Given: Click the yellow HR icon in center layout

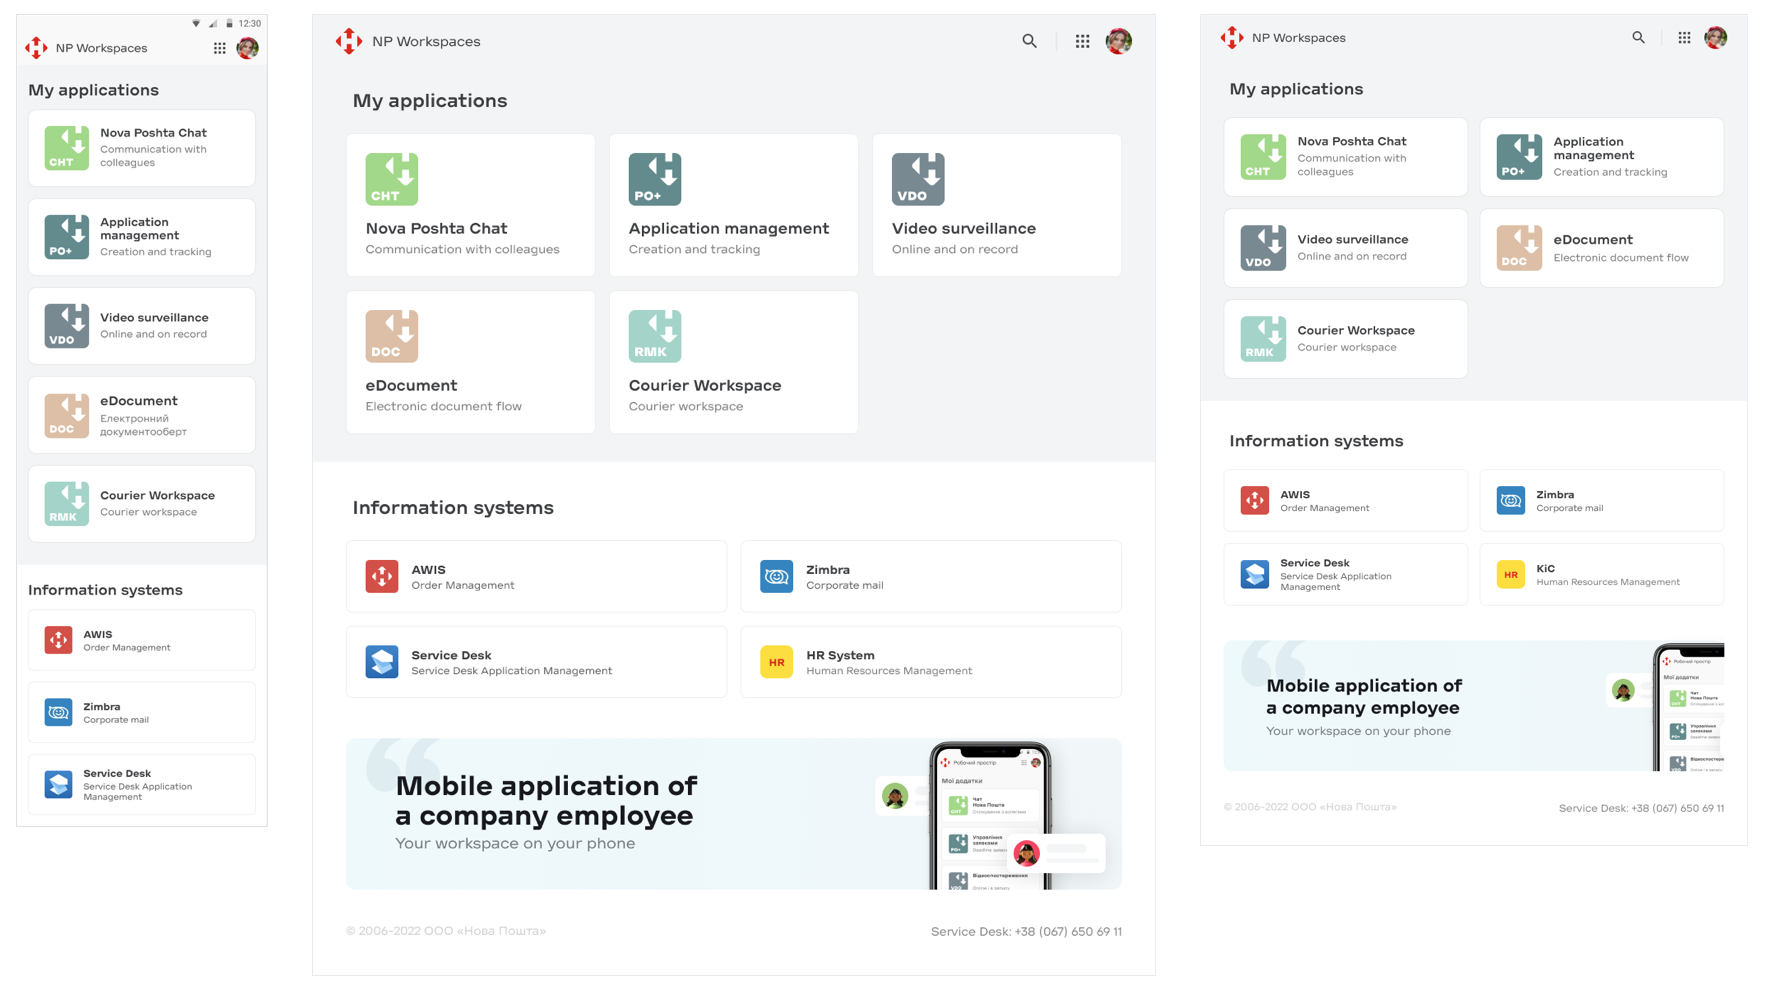Looking at the screenshot, I should (x=776, y=662).
